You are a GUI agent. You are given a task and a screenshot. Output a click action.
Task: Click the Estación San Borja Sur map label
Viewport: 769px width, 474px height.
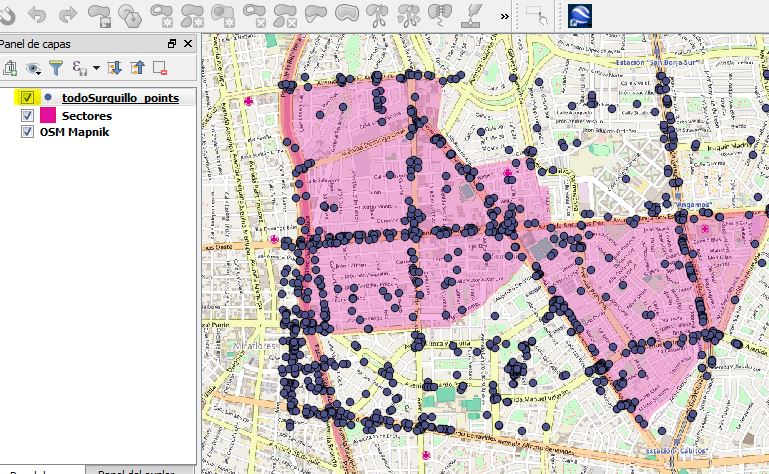[656, 63]
